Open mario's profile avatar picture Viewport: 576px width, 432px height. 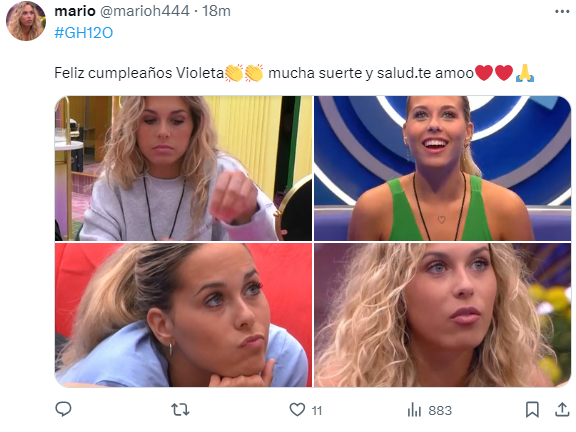[26, 21]
